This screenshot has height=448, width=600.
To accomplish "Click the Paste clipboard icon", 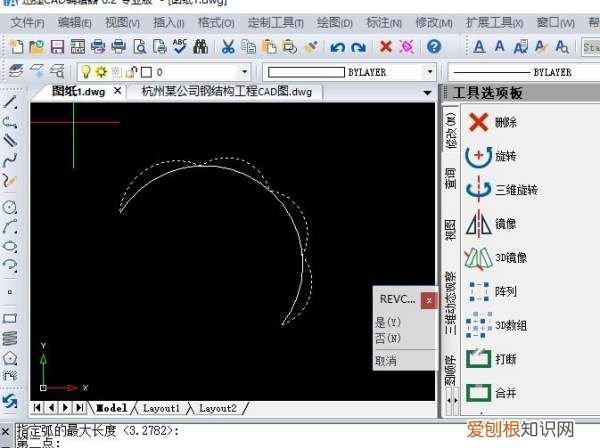I will click(x=269, y=47).
